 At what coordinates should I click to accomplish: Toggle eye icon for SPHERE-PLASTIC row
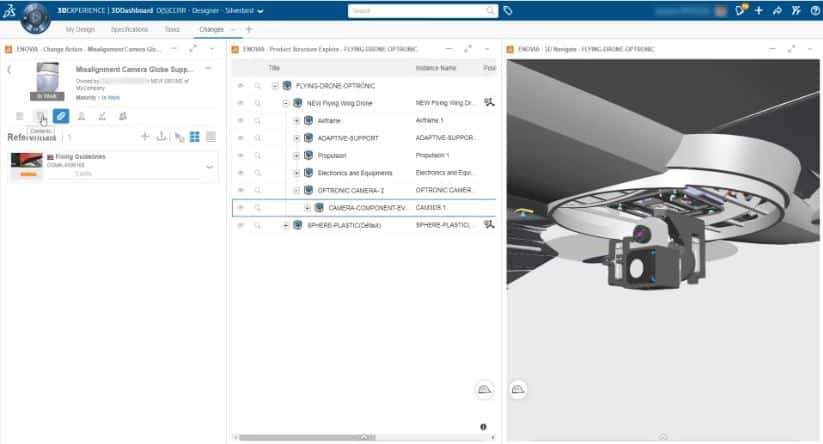pos(240,225)
